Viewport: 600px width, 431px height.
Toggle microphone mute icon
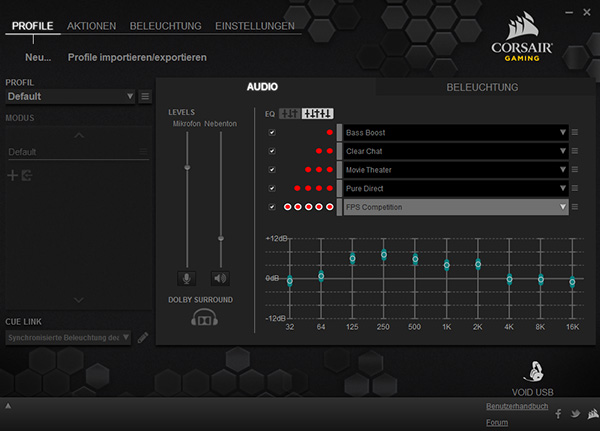(186, 278)
